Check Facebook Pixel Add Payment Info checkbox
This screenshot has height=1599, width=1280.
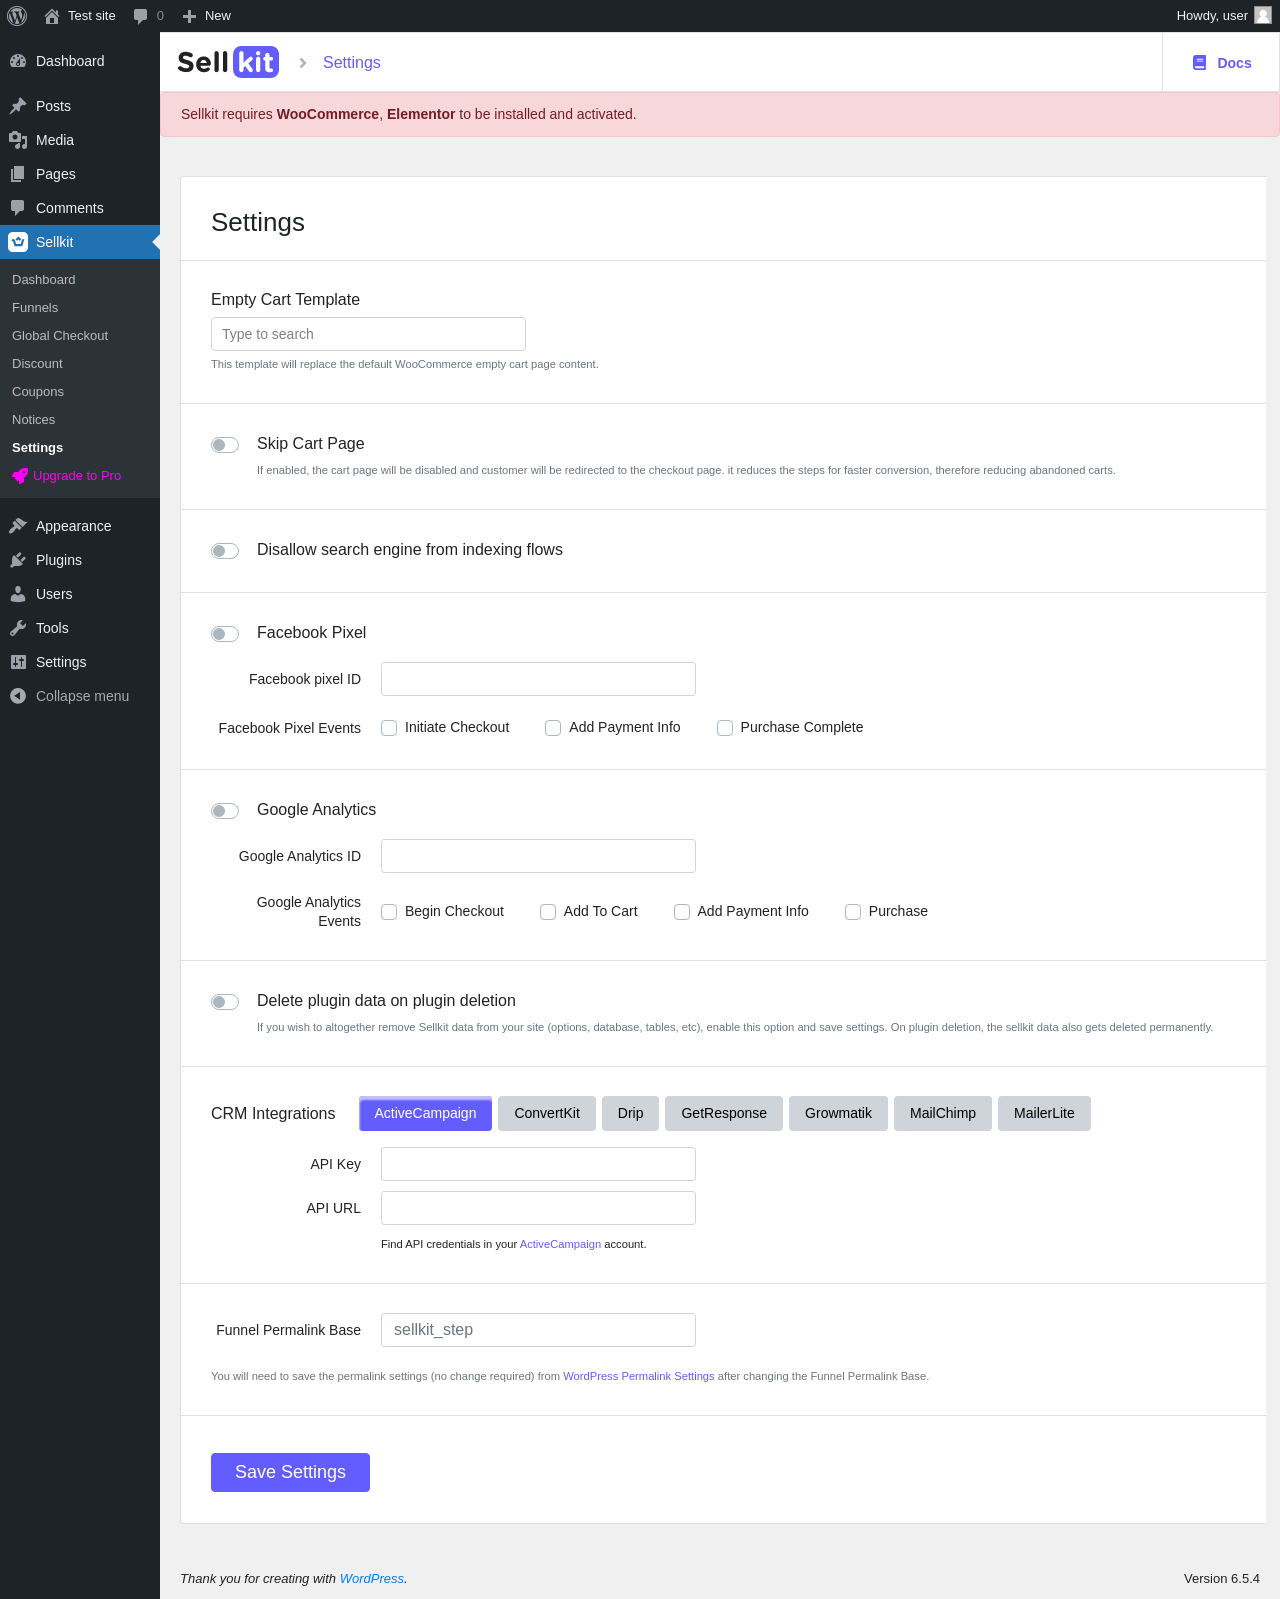tap(553, 728)
